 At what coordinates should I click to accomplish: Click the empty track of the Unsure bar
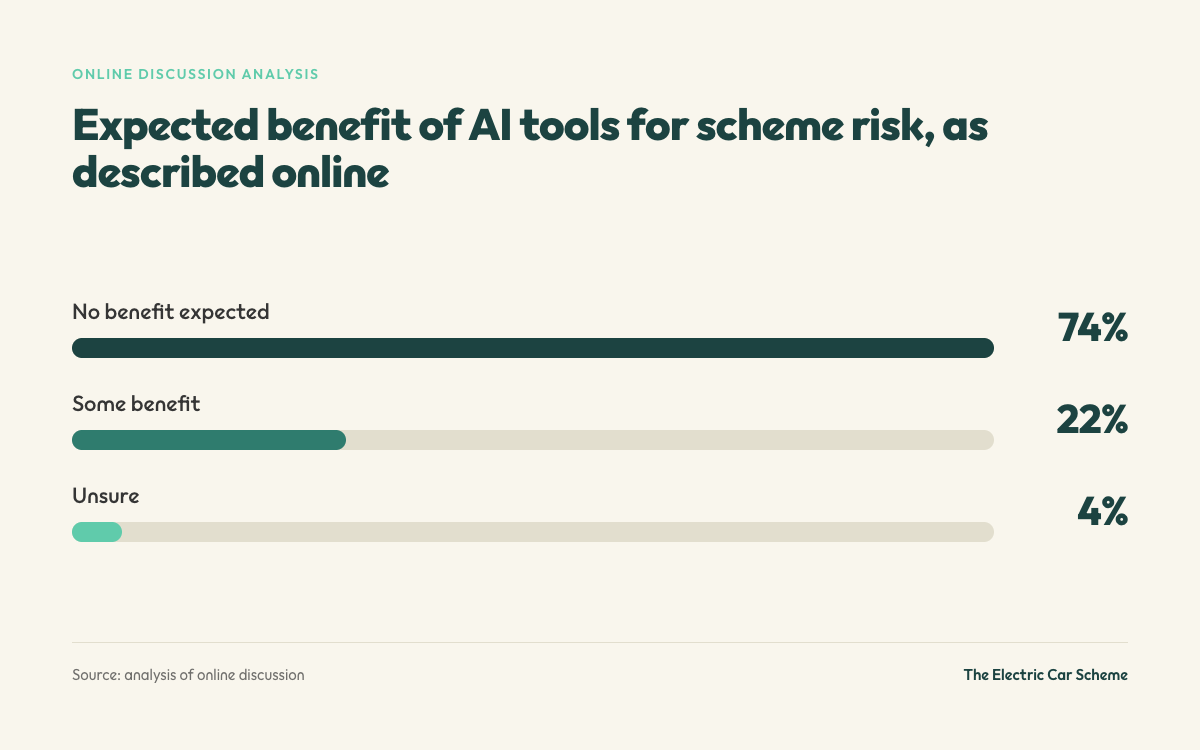(558, 532)
